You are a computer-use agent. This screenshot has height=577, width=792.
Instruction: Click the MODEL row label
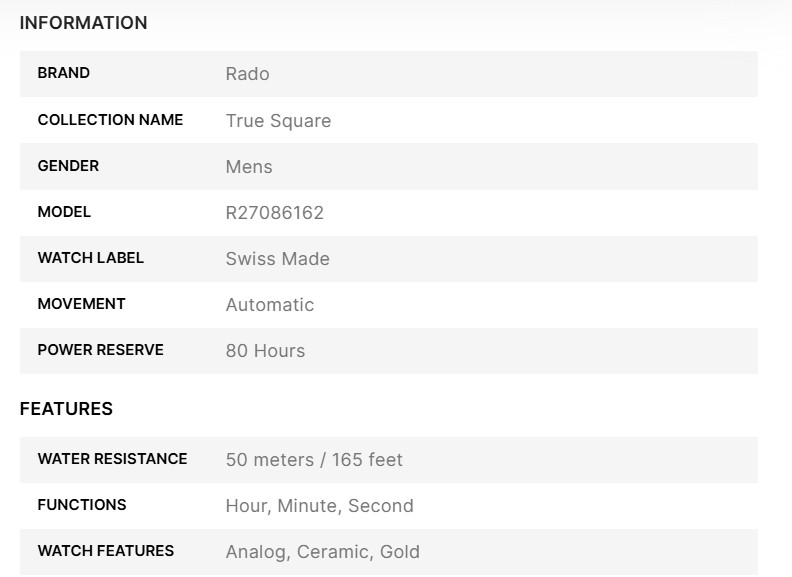[64, 212]
